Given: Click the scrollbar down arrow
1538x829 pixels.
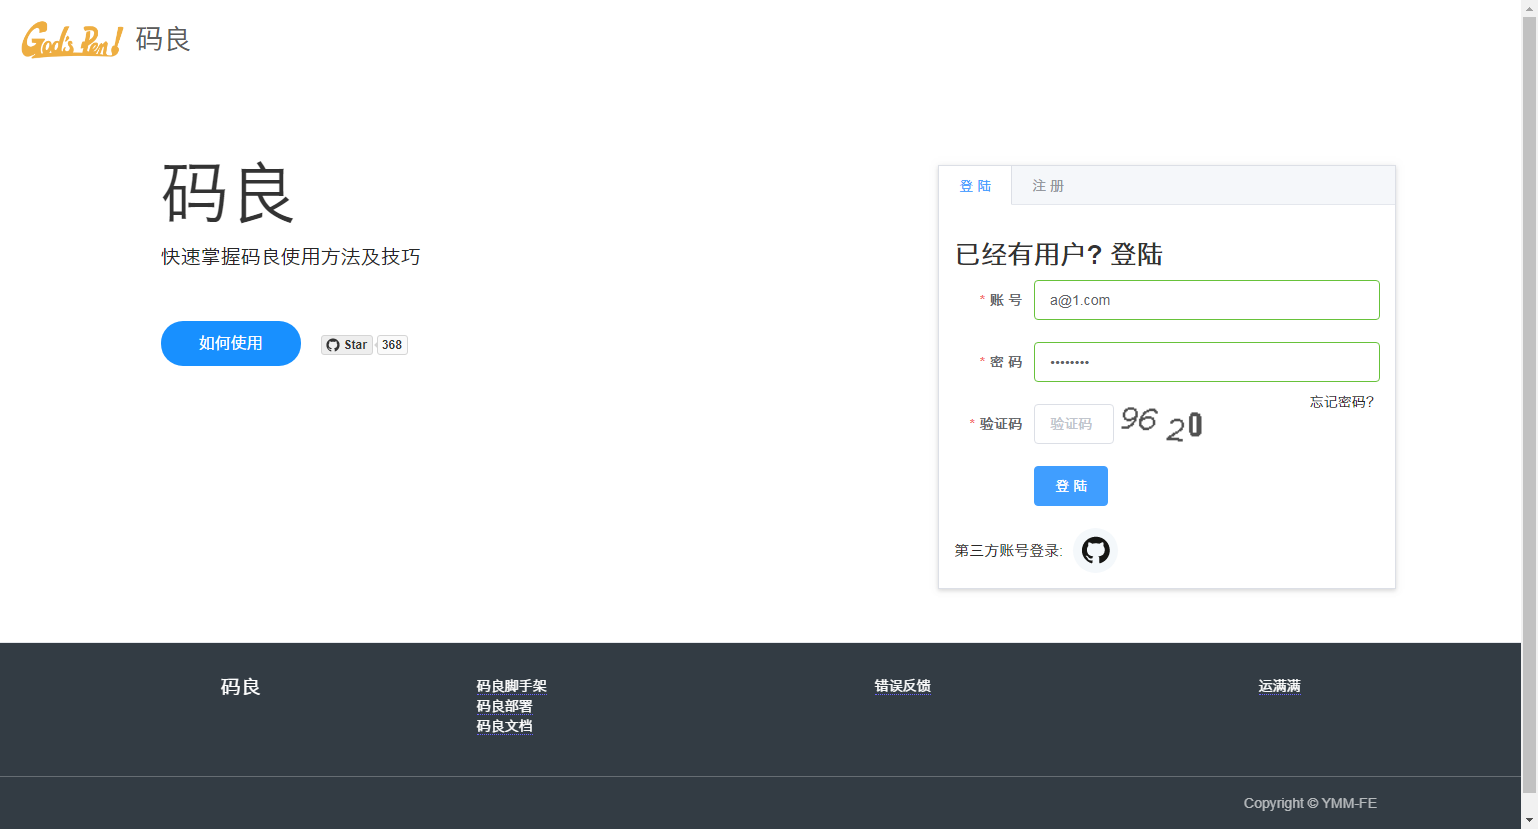Looking at the screenshot, I should tap(1530, 821).
